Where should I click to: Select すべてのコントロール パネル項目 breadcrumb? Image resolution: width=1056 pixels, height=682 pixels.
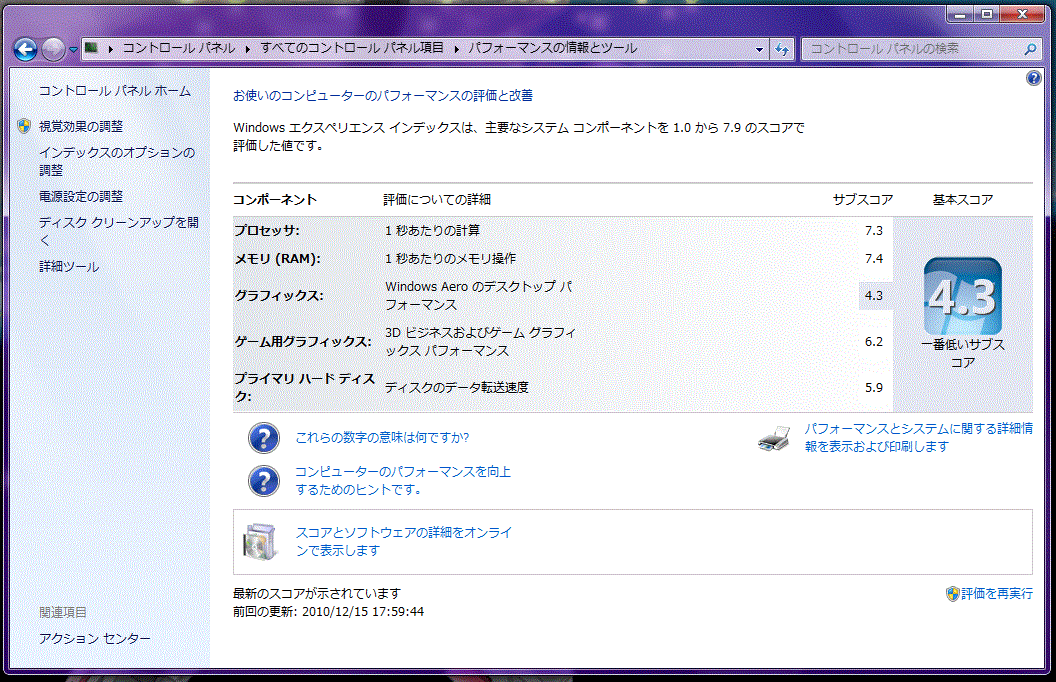pos(352,48)
